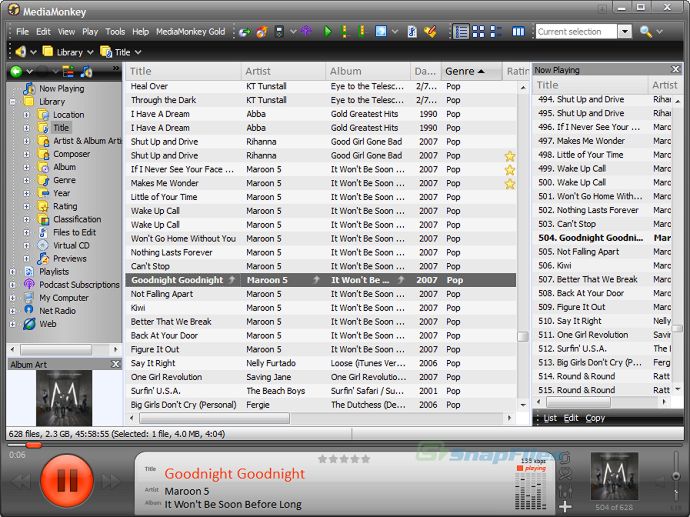Click the album art thumbnail in the player
Image resolution: width=690 pixels, height=517 pixels.
(x=614, y=477)
